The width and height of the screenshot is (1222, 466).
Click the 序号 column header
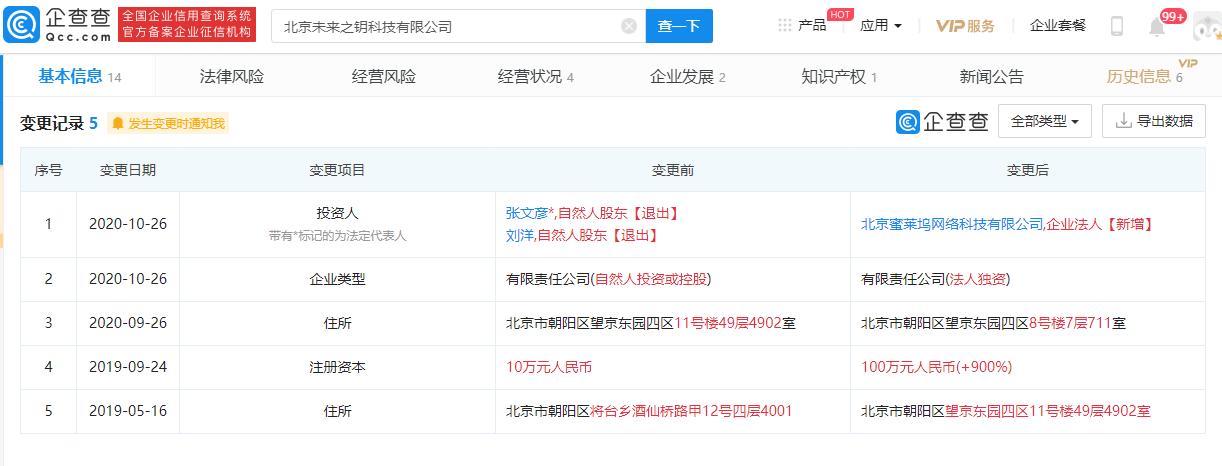(x=48, y=170)
